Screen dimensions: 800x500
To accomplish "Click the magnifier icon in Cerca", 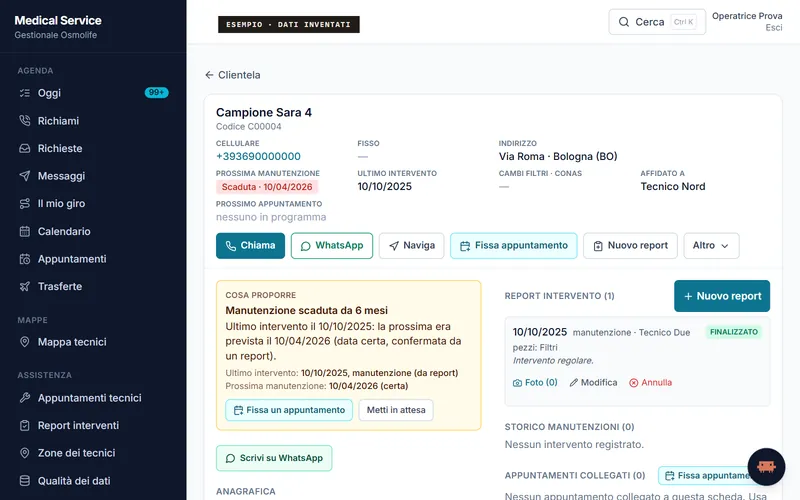I will [x=623, y=22].
